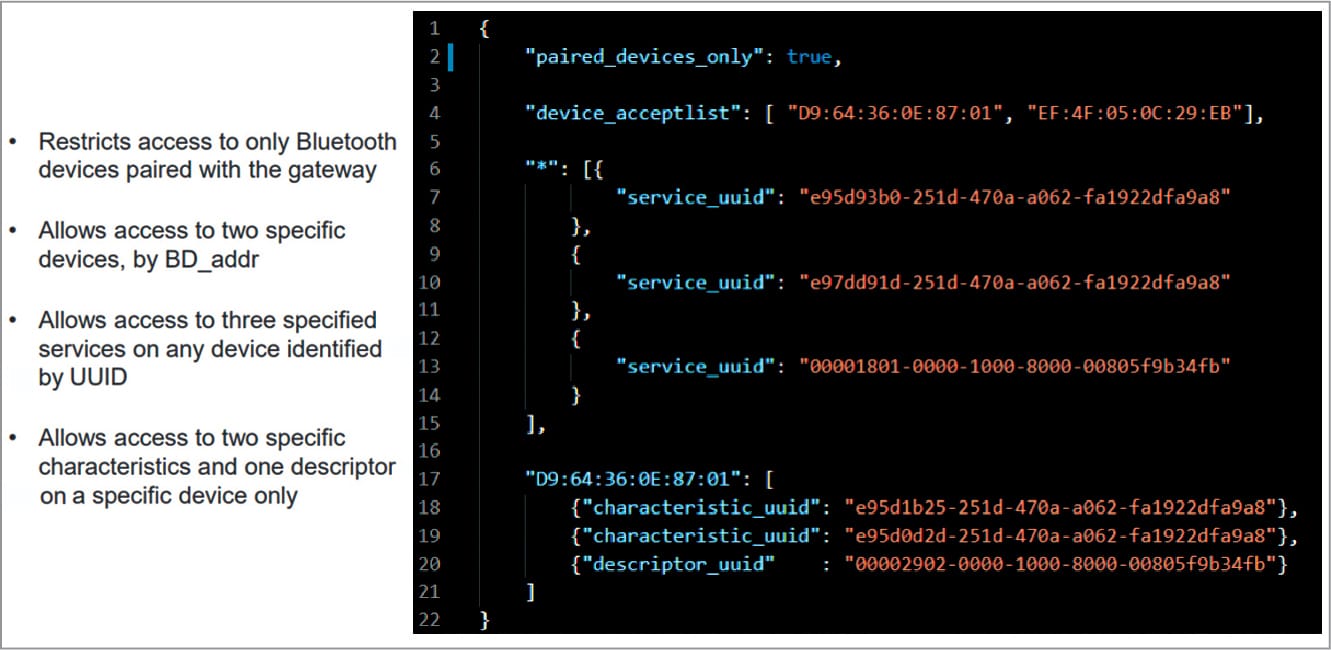Screen dimensions: 1331x650
Task: Click the closing brace on line 22
Action: pos(485,621)
